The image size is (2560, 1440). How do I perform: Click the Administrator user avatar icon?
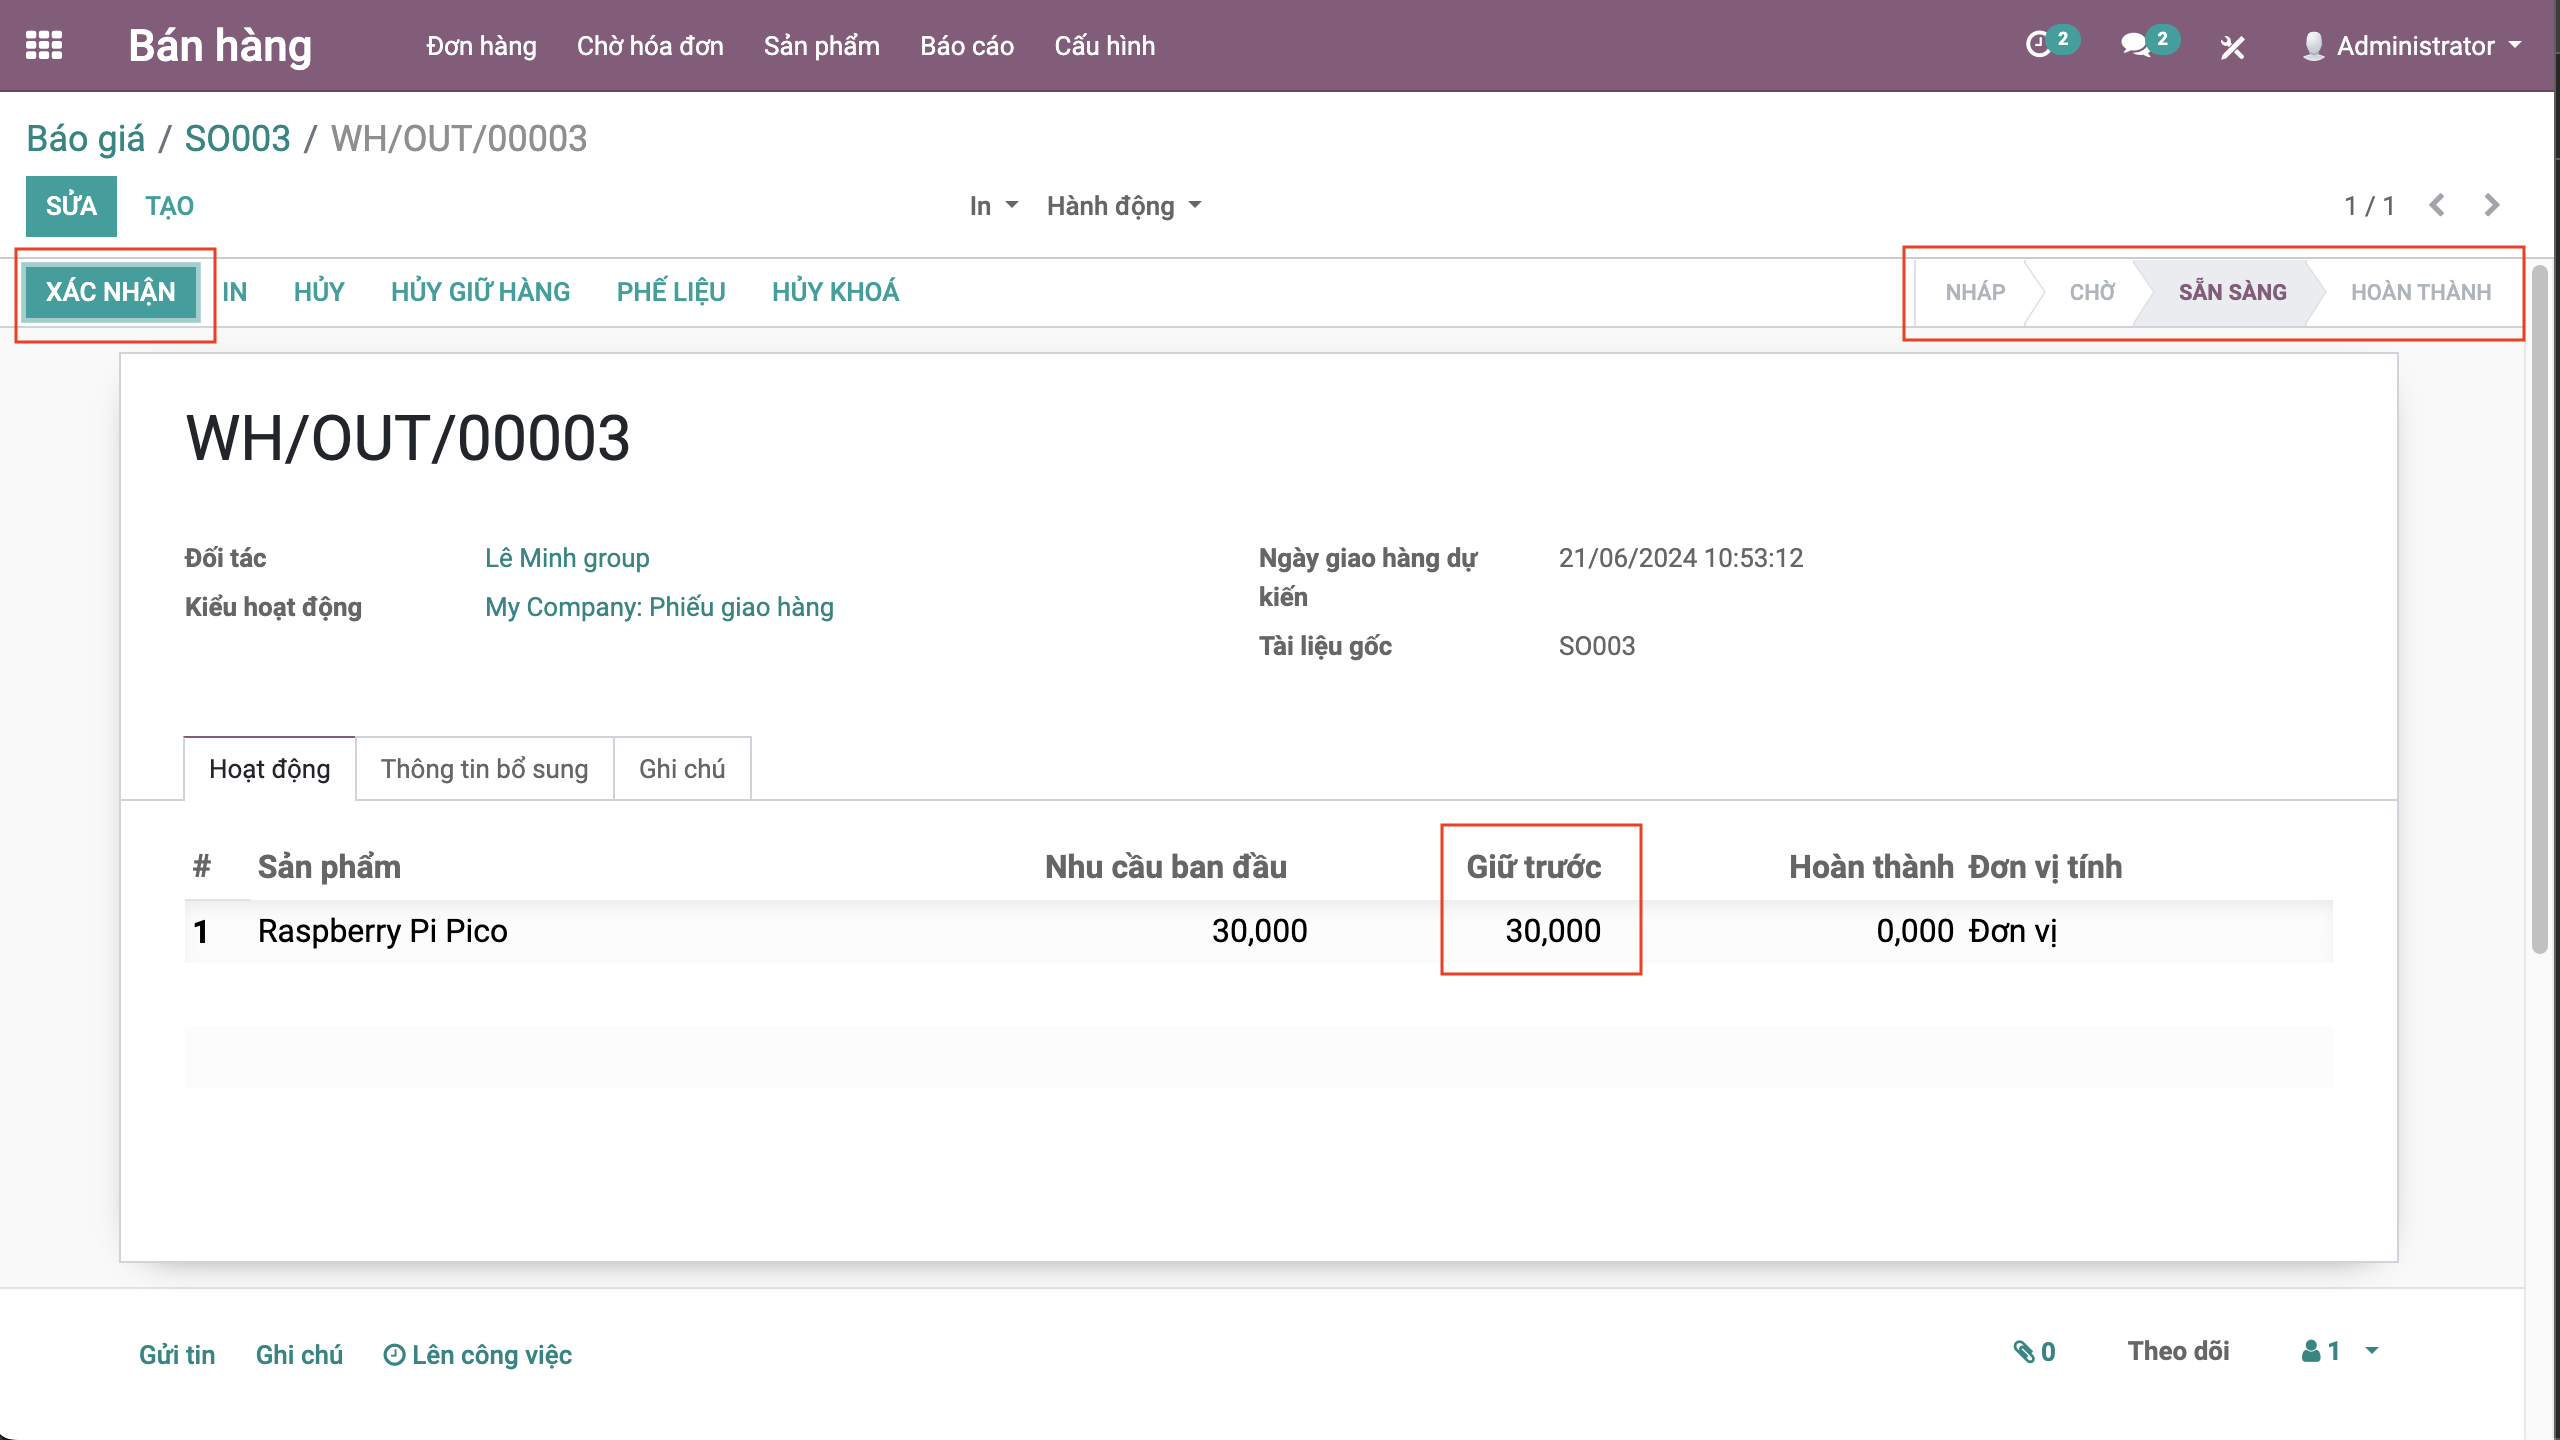tap(2313, 46)
